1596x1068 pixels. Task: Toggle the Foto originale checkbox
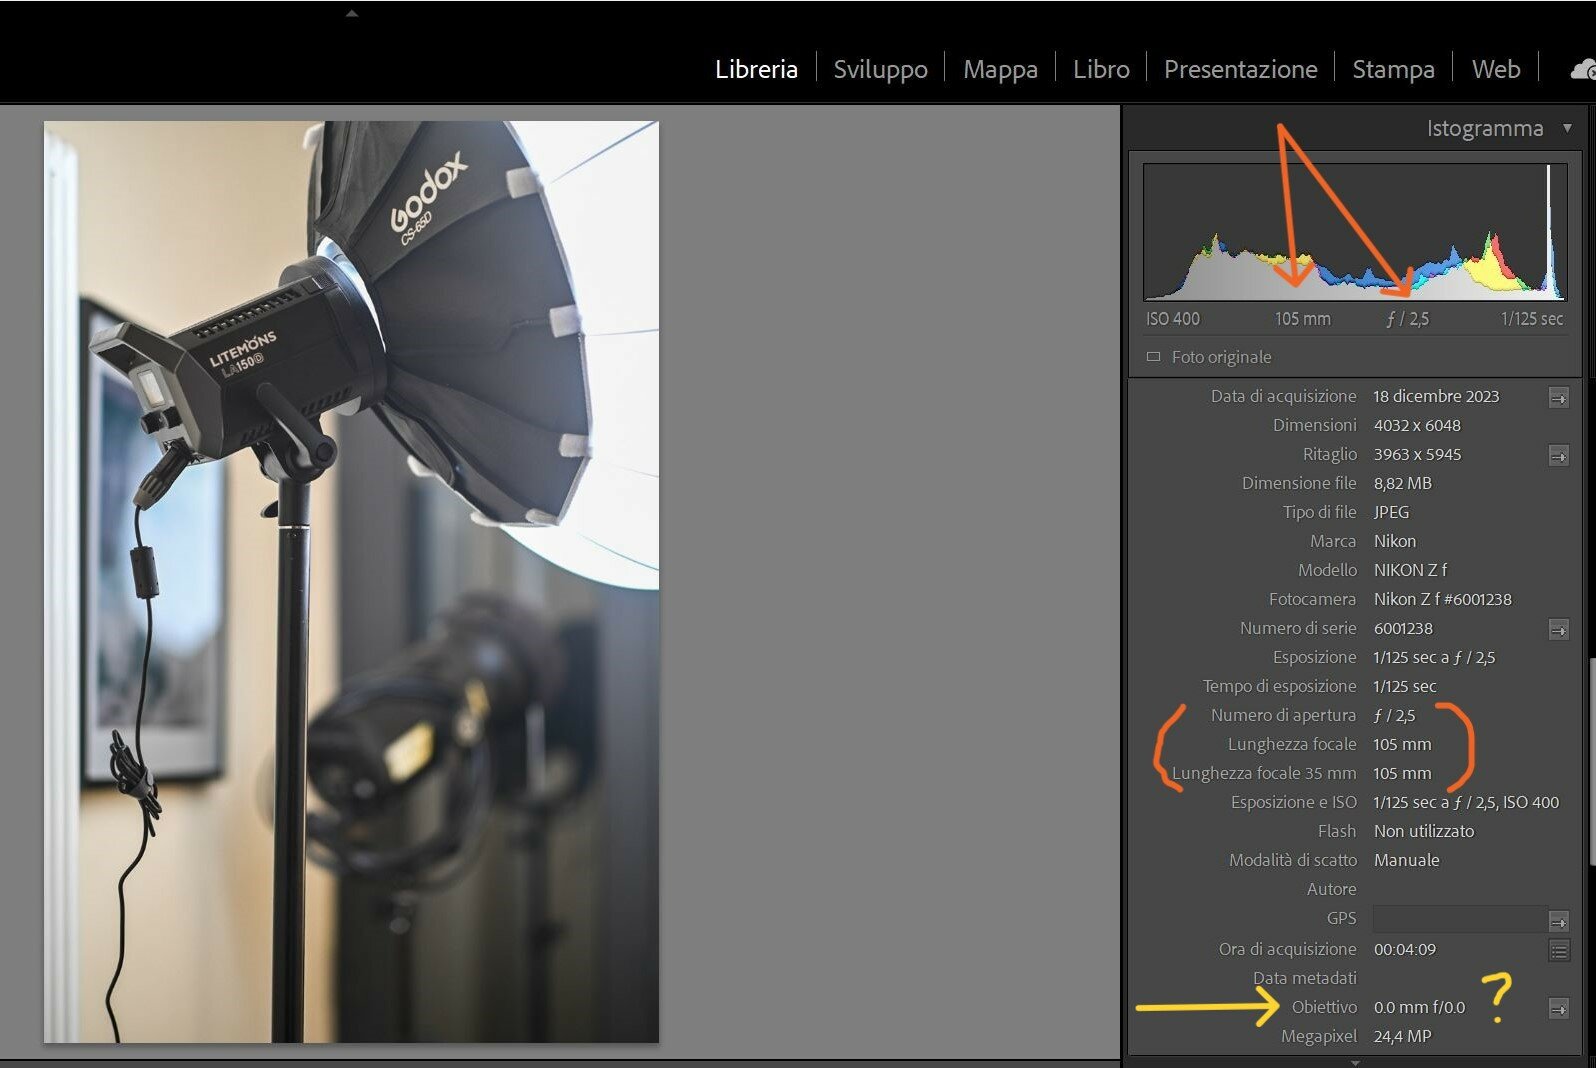[1153, 357]
